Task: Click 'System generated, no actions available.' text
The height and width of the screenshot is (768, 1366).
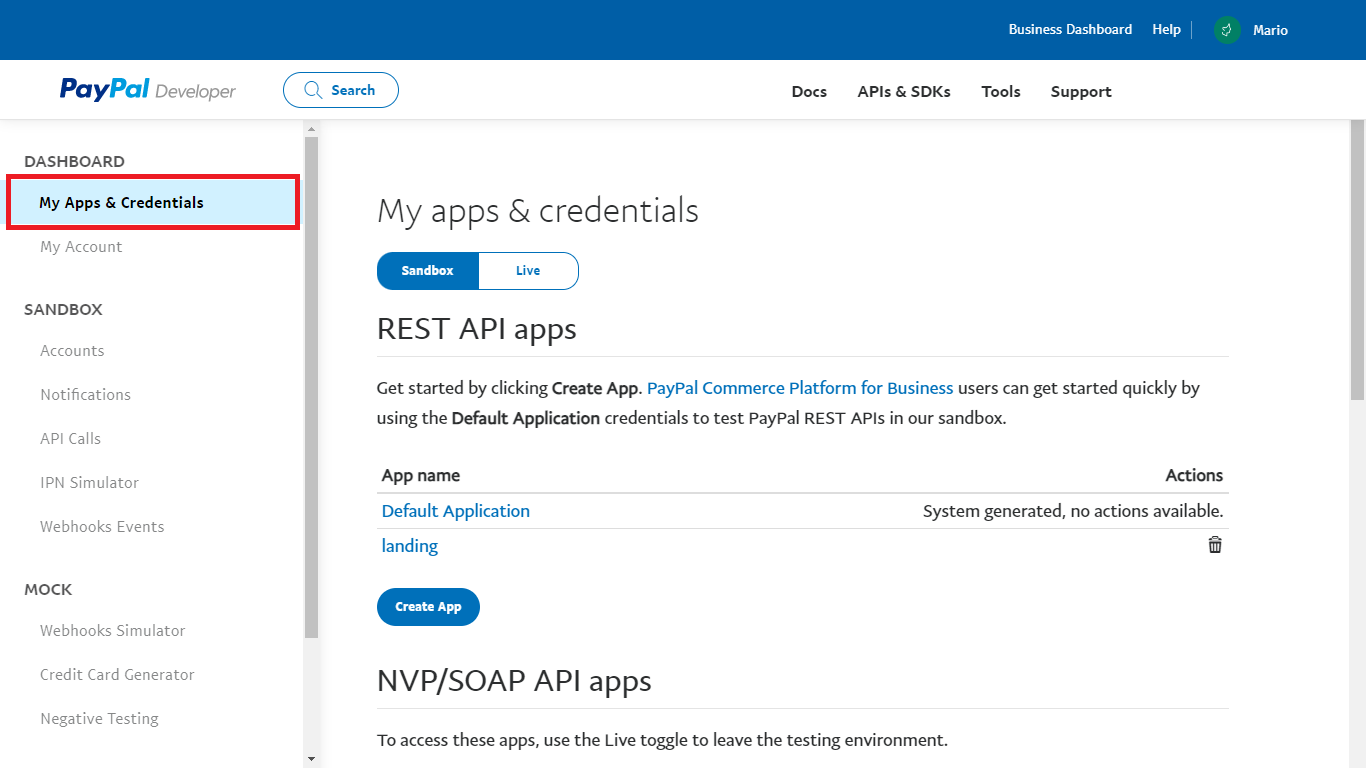Action: (x=1073, y=511)
